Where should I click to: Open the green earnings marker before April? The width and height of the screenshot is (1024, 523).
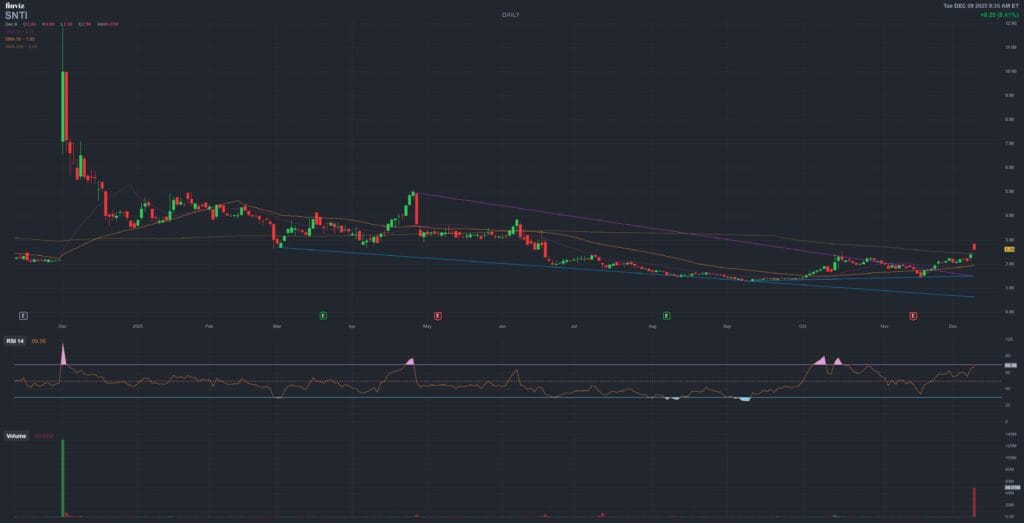pyautogui.click(x=323, y=315)
